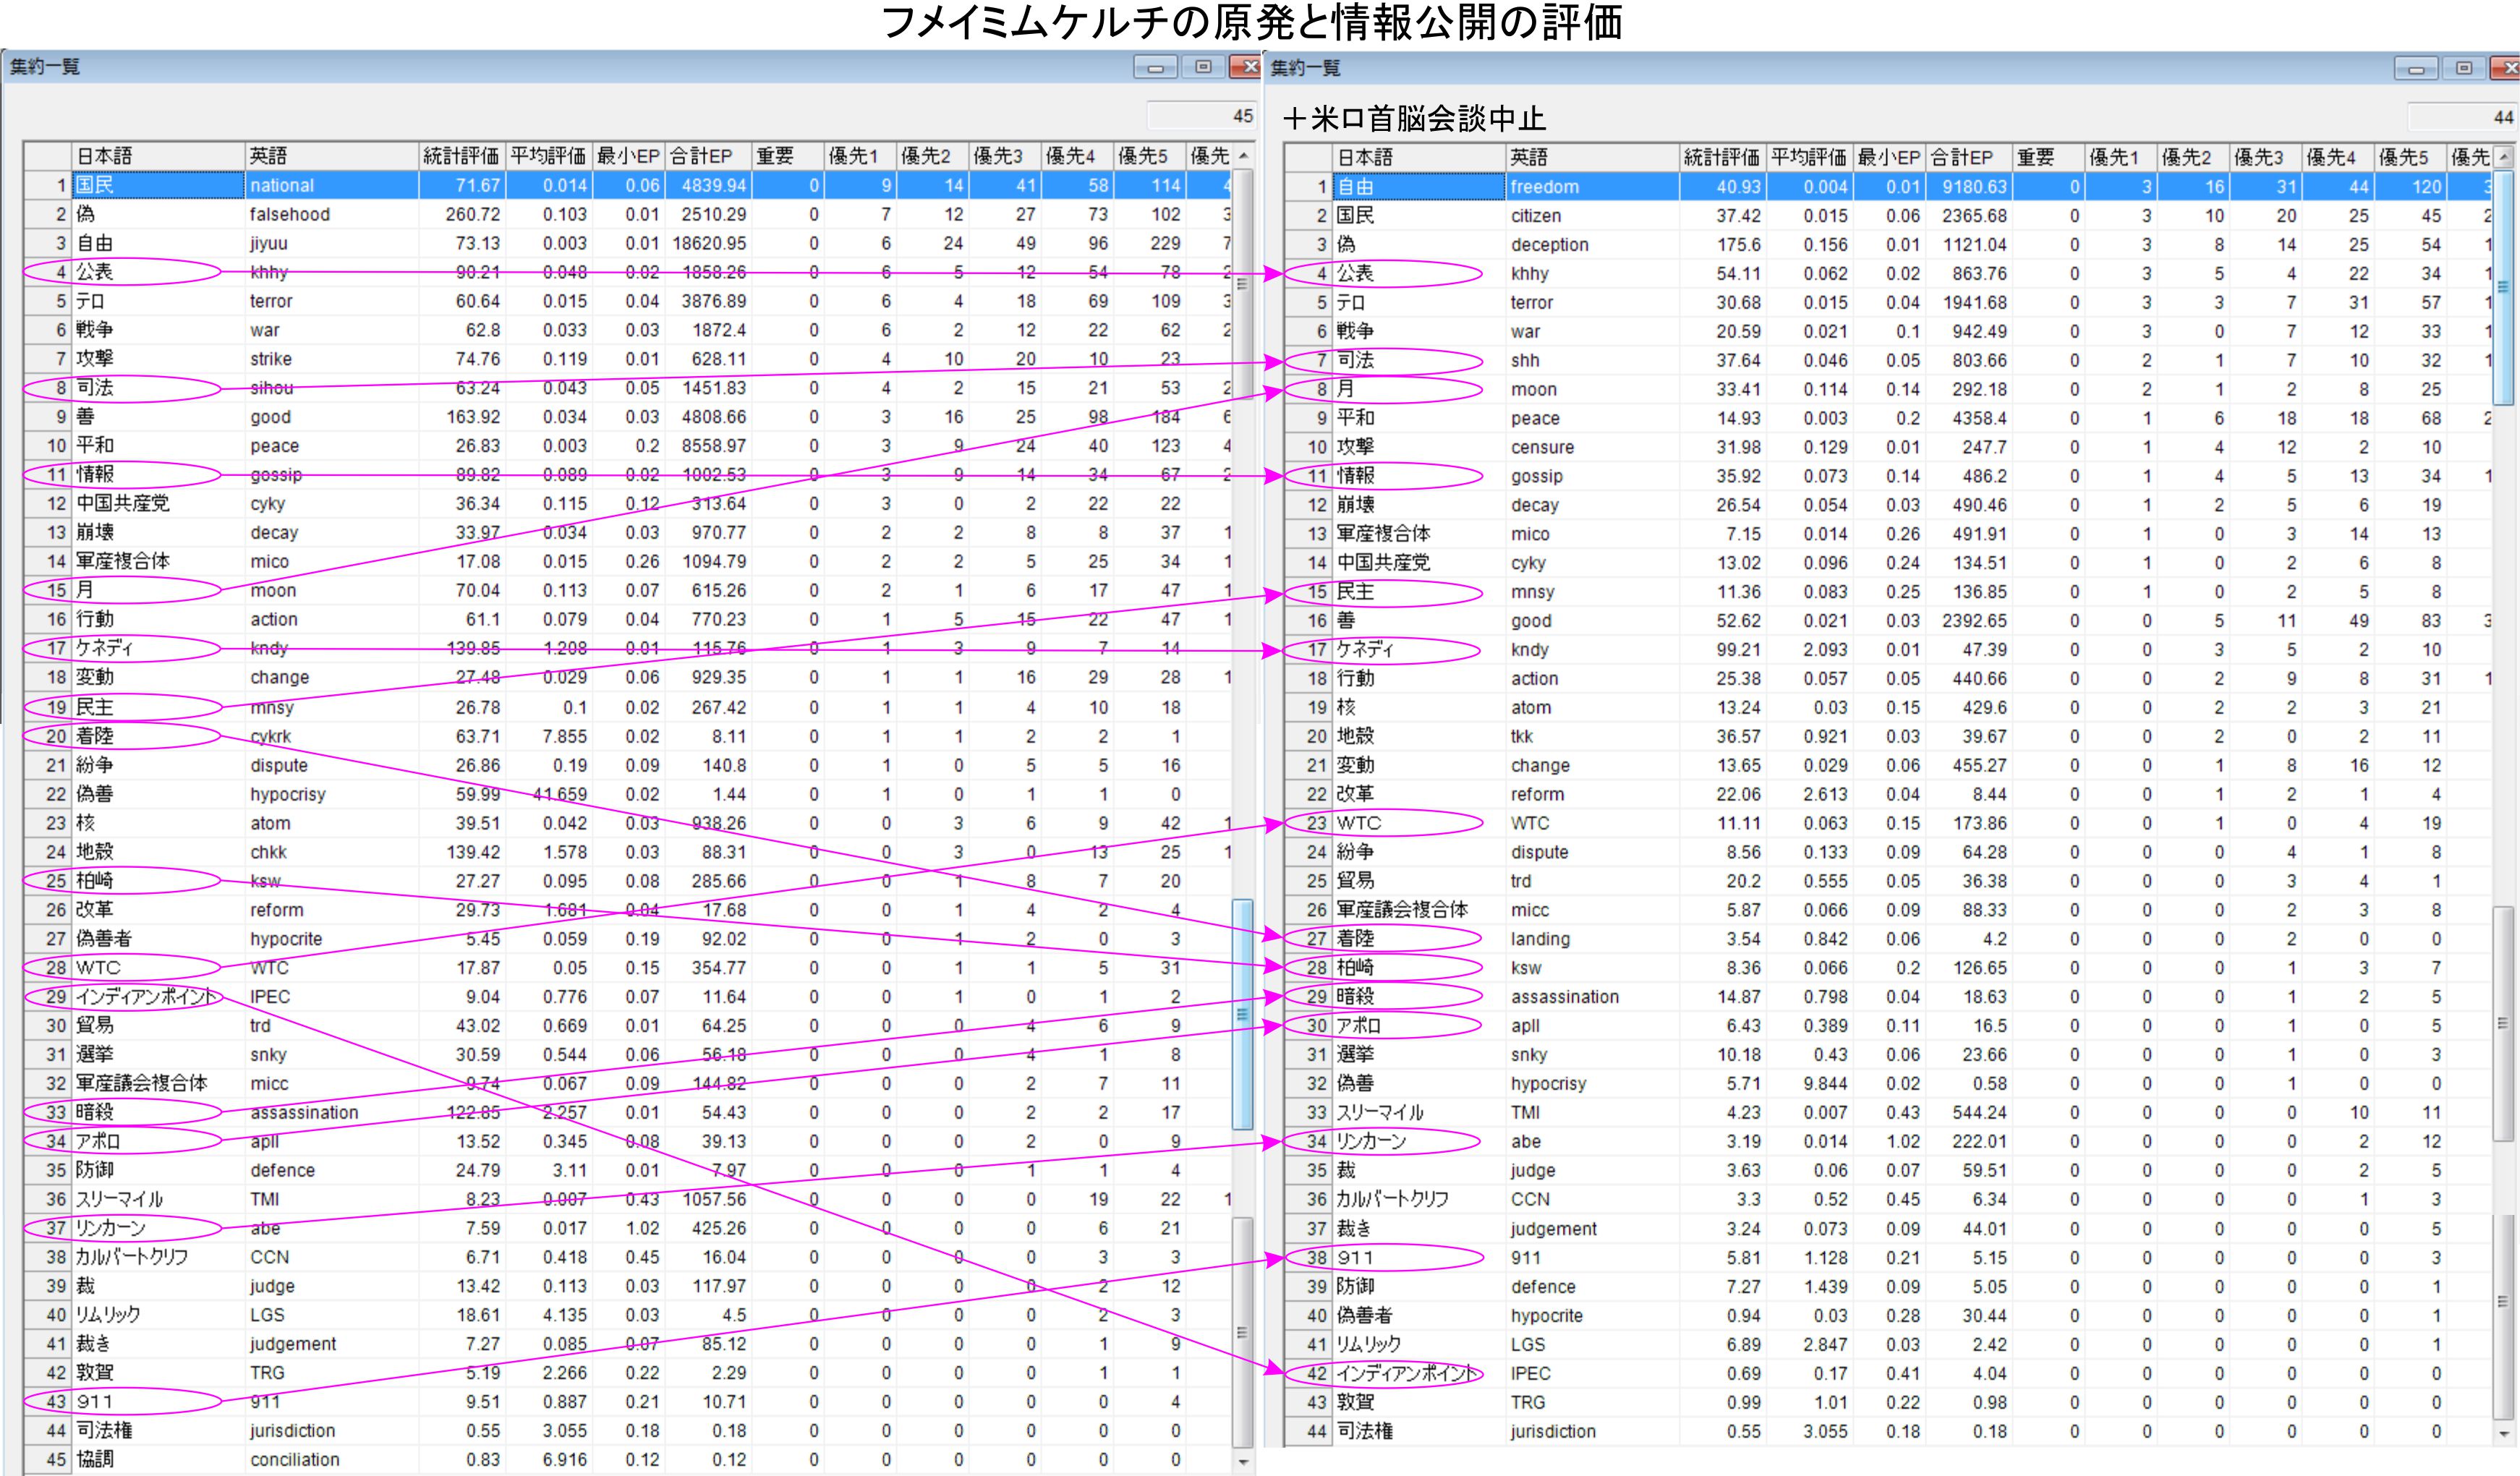Maximize the right 集約一覧 window
2520x1476 pixels.
click(2464, 68)
